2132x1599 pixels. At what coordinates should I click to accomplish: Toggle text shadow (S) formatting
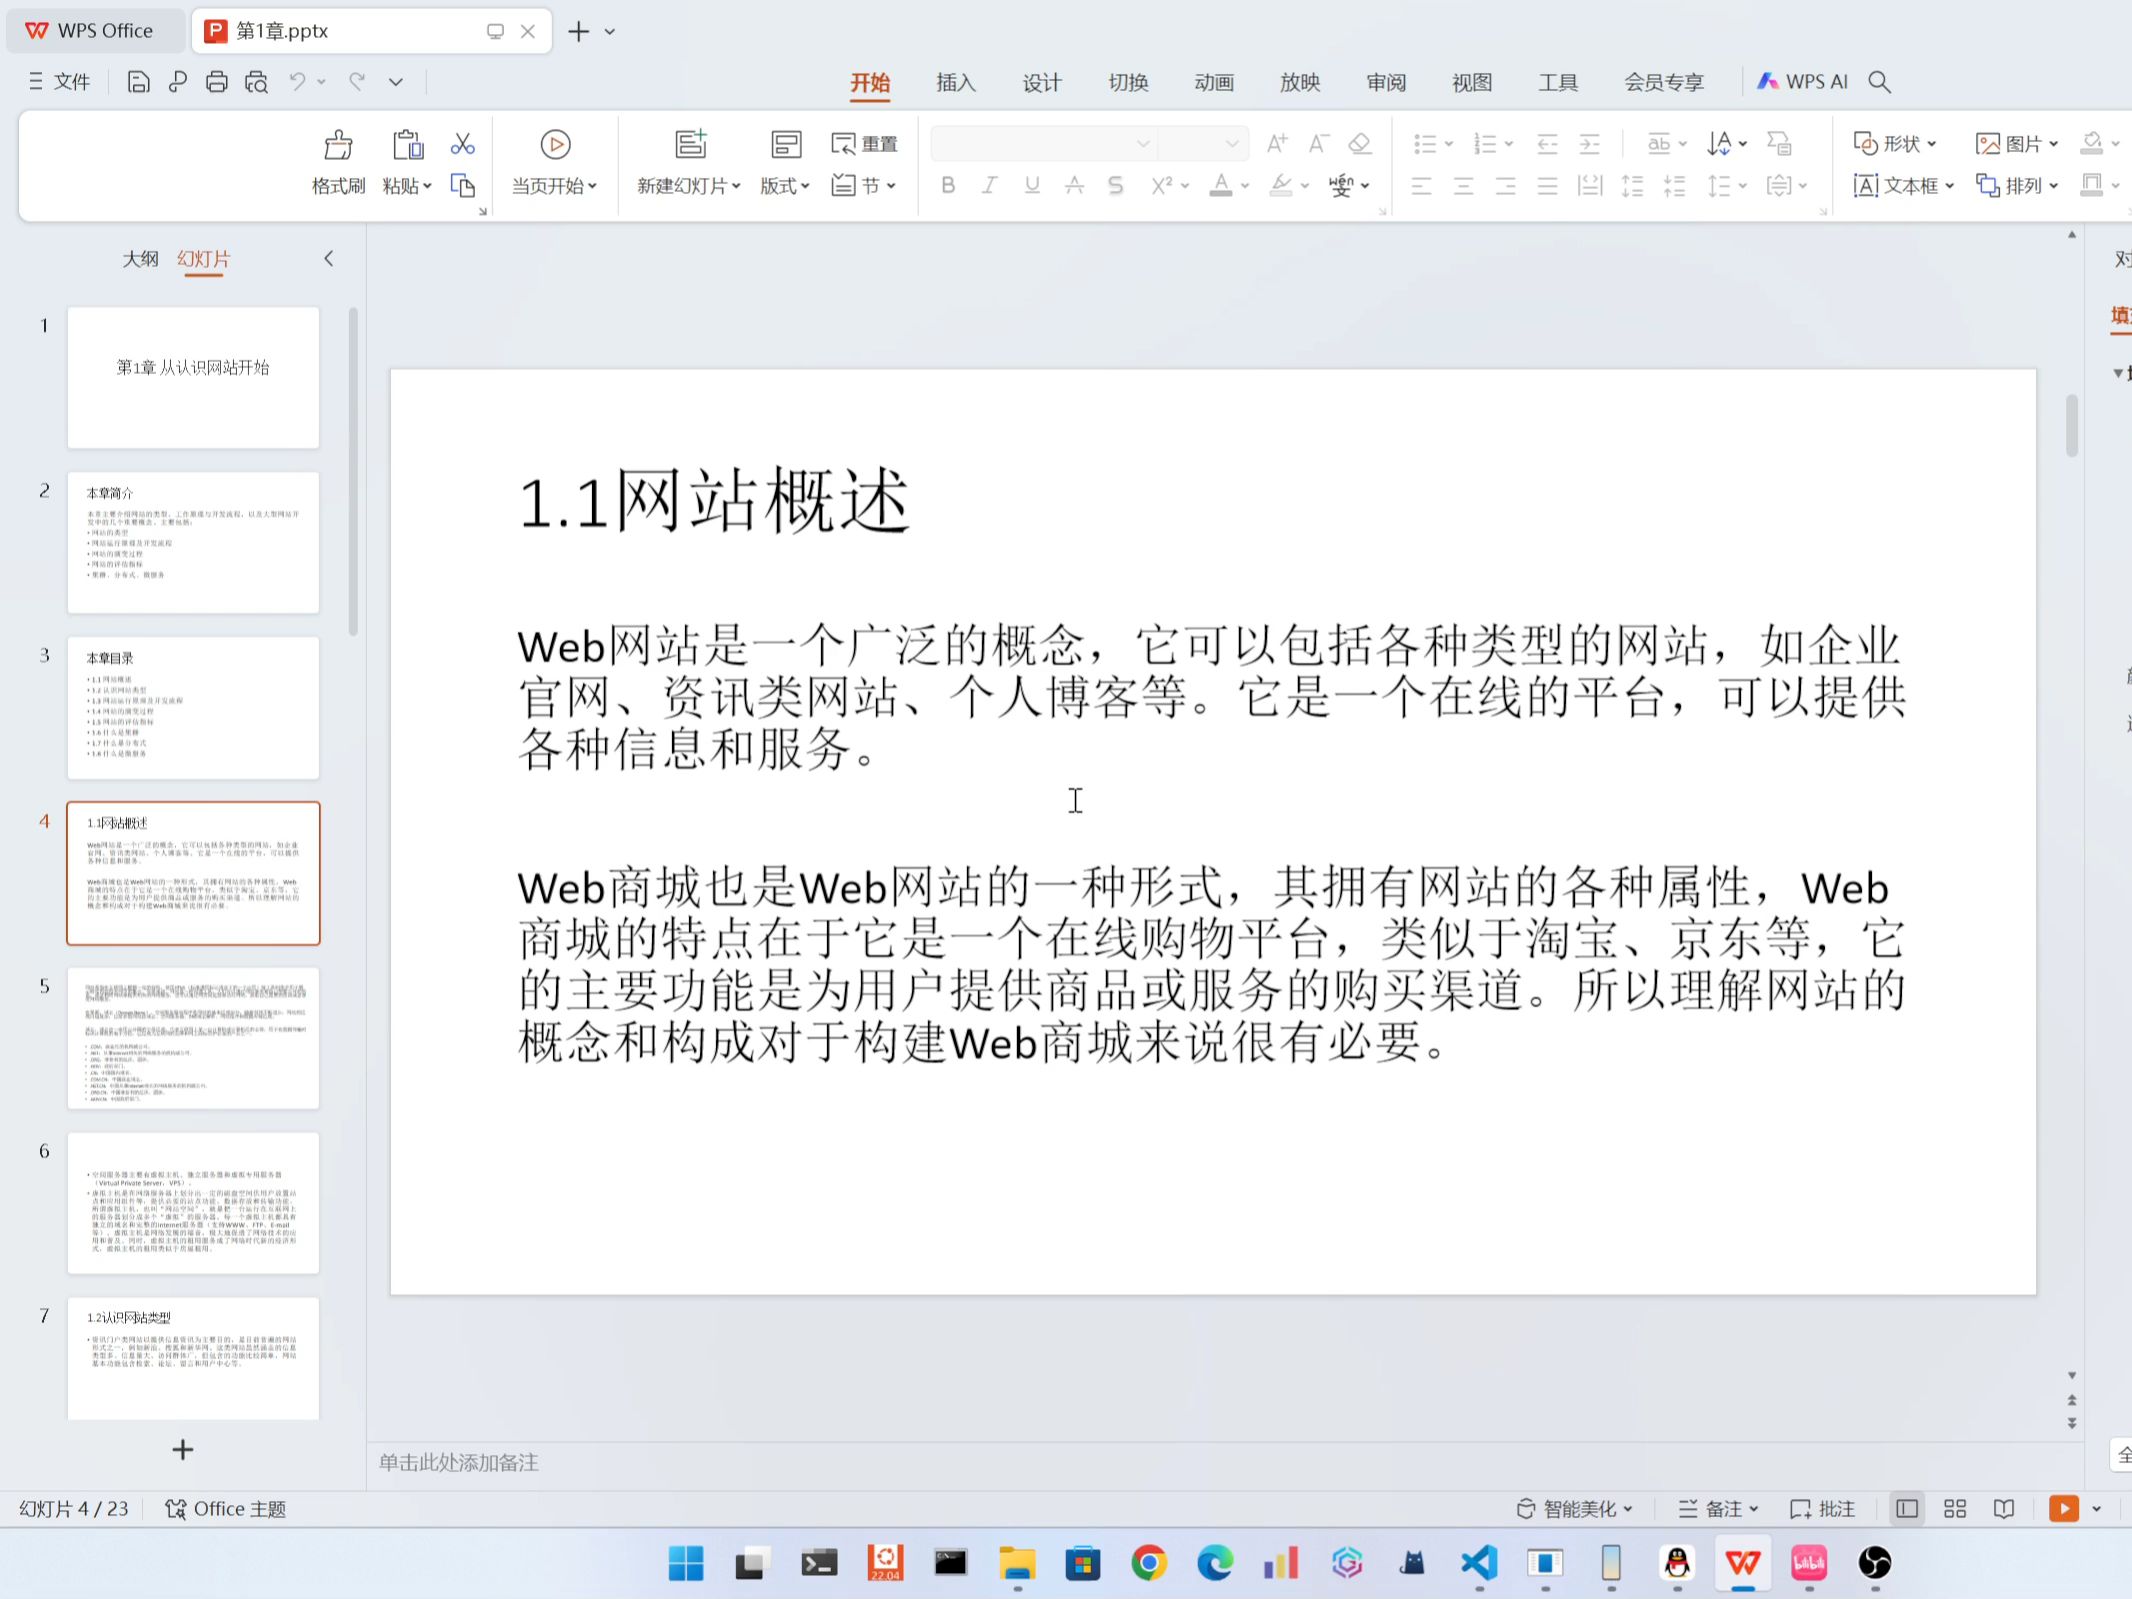pos(1116,185)
